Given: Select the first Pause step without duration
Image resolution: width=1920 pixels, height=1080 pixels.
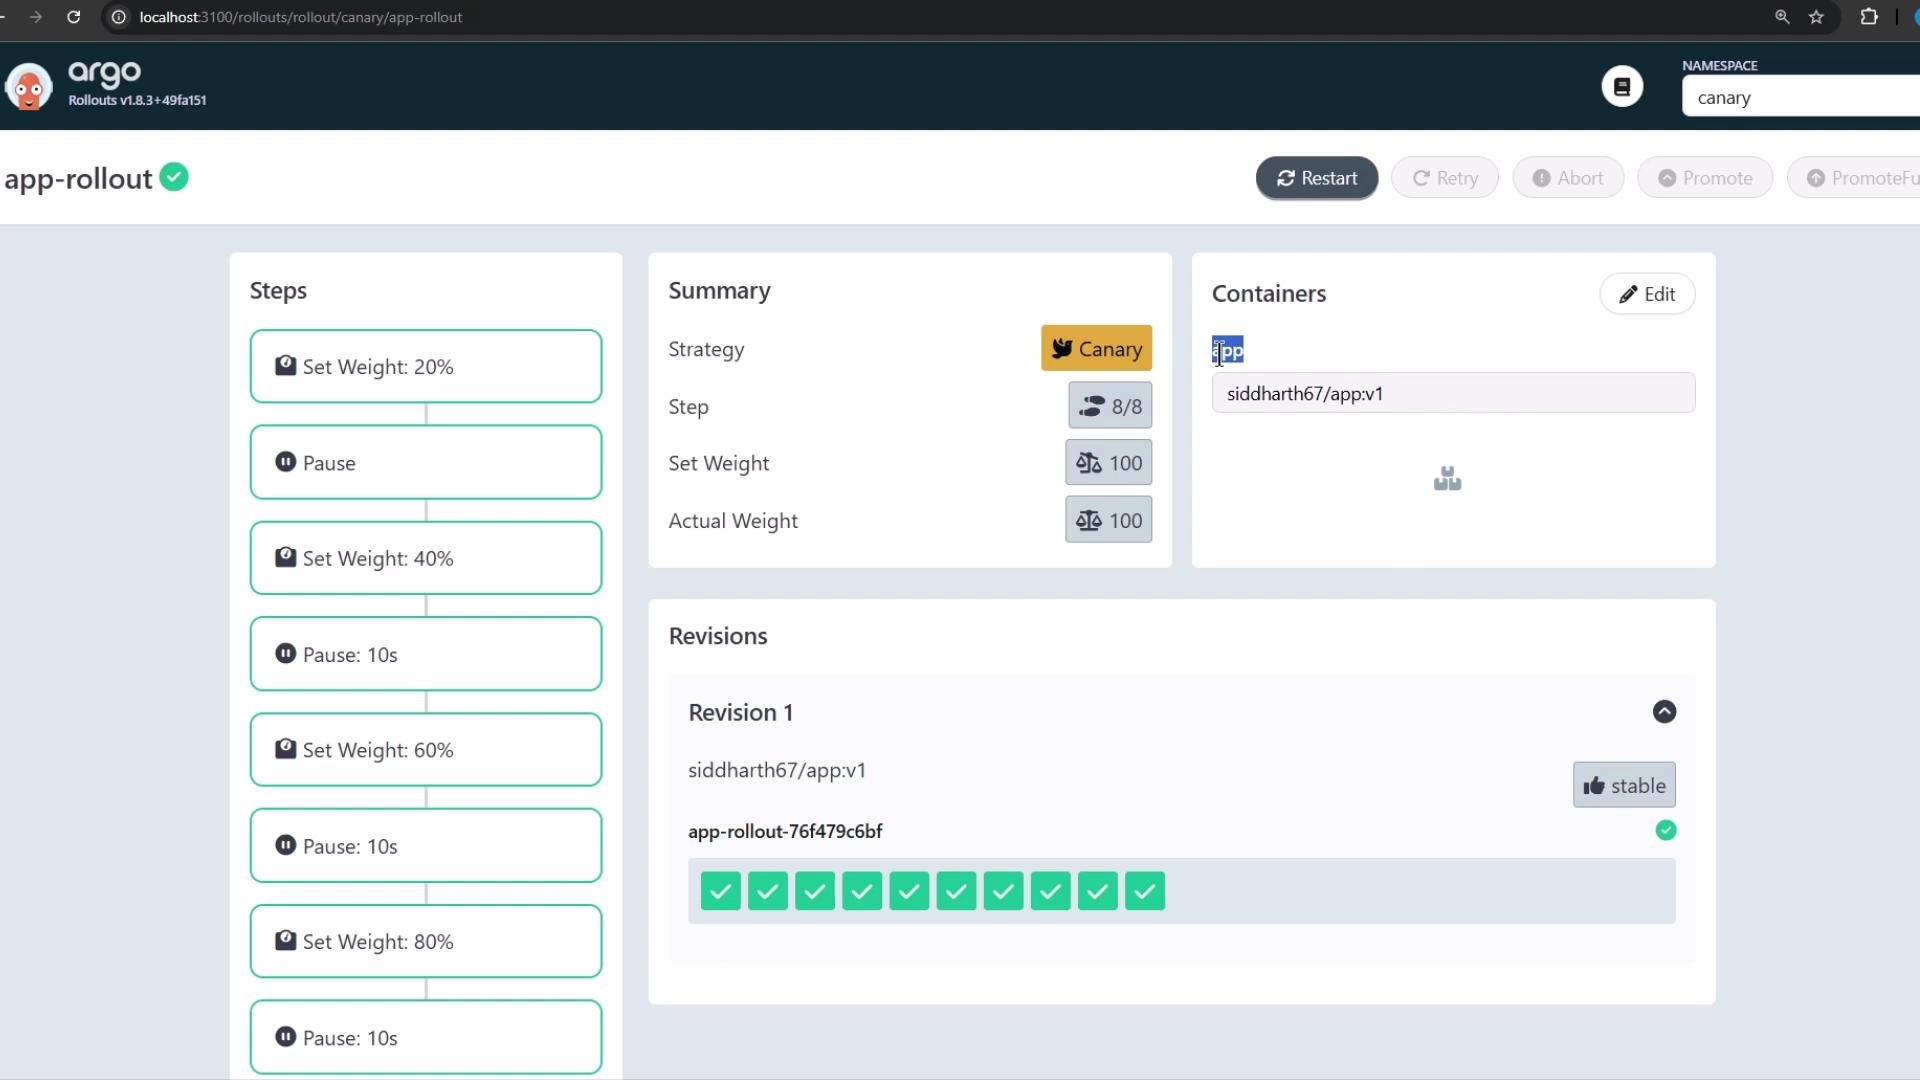Looking at the screenshot, I should (x=426, y=463).
